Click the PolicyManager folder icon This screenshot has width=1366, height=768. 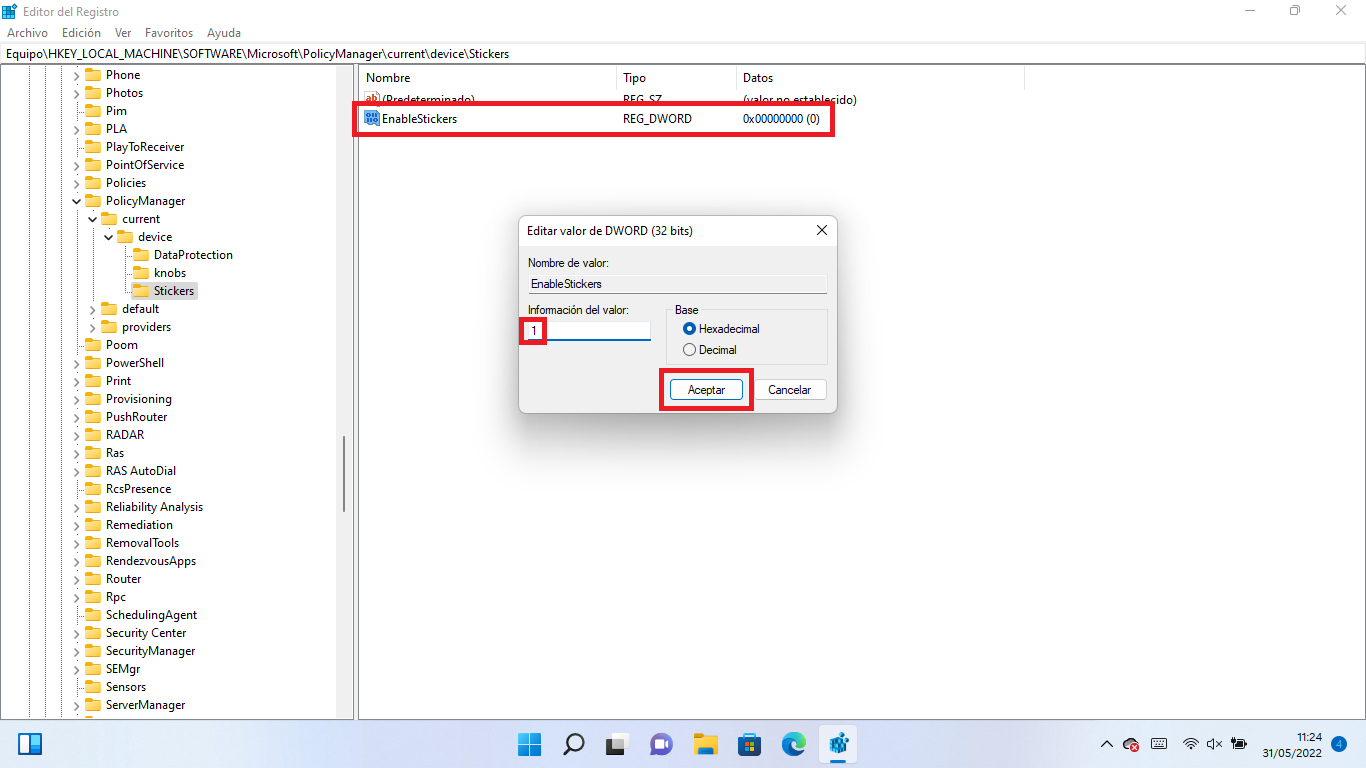point(92,201)
